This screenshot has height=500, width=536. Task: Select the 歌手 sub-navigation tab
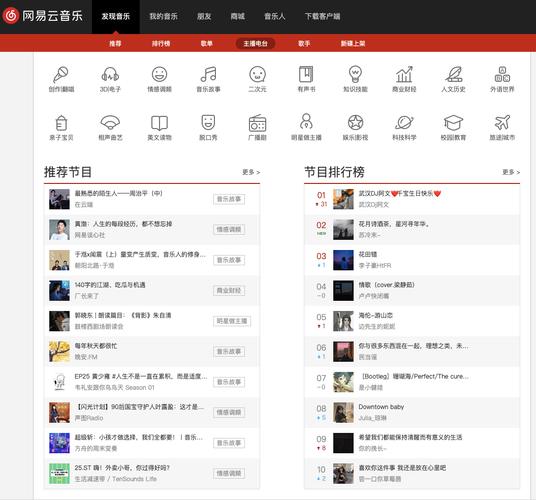(304, 43)
